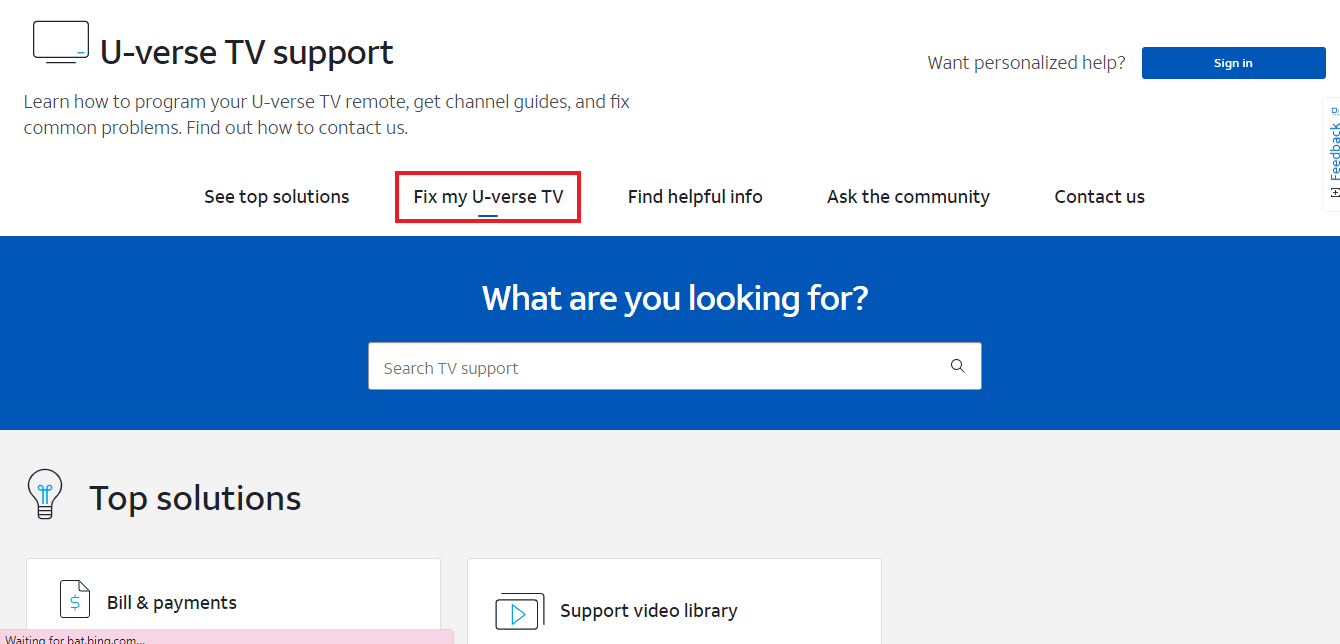1340x644 pixels.
Task: Click the 'Want personalized help?' text
Action: pos(1026,63)
